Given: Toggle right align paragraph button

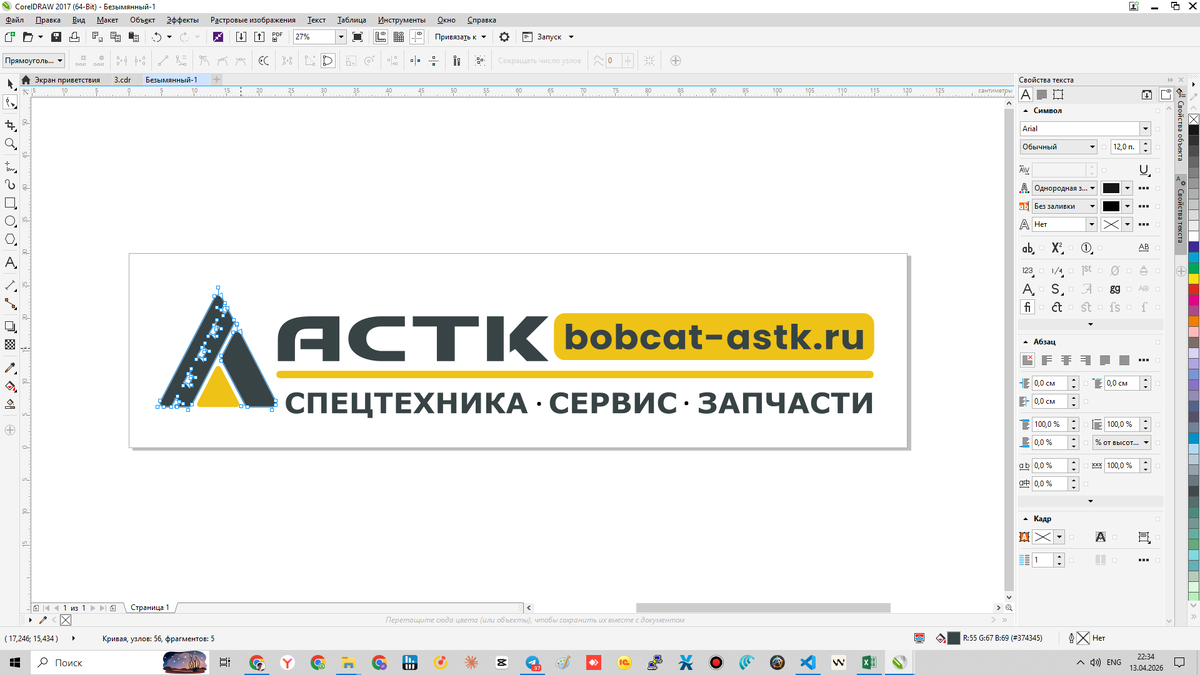Looking at the screenshot, I should coord(1085,360).
